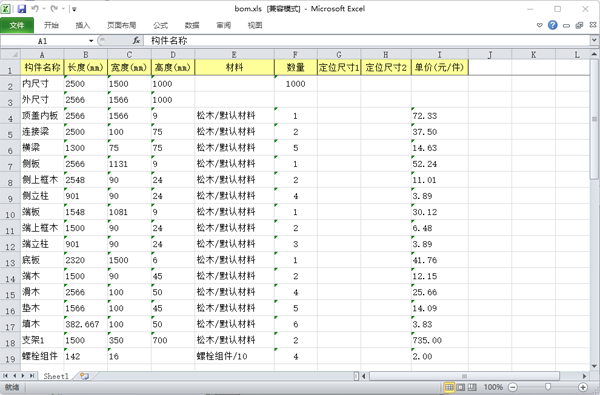The image size is (600, 395).
Task: Open Excel Help question mark icon
Action: tap(553, 25)
